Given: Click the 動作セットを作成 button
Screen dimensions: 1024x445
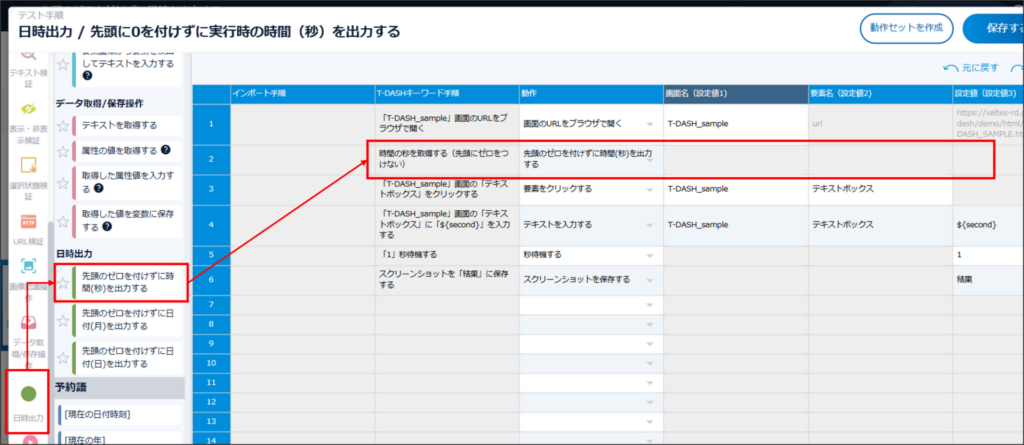Looking at the screenshot, I should click(x=905, y=29).
